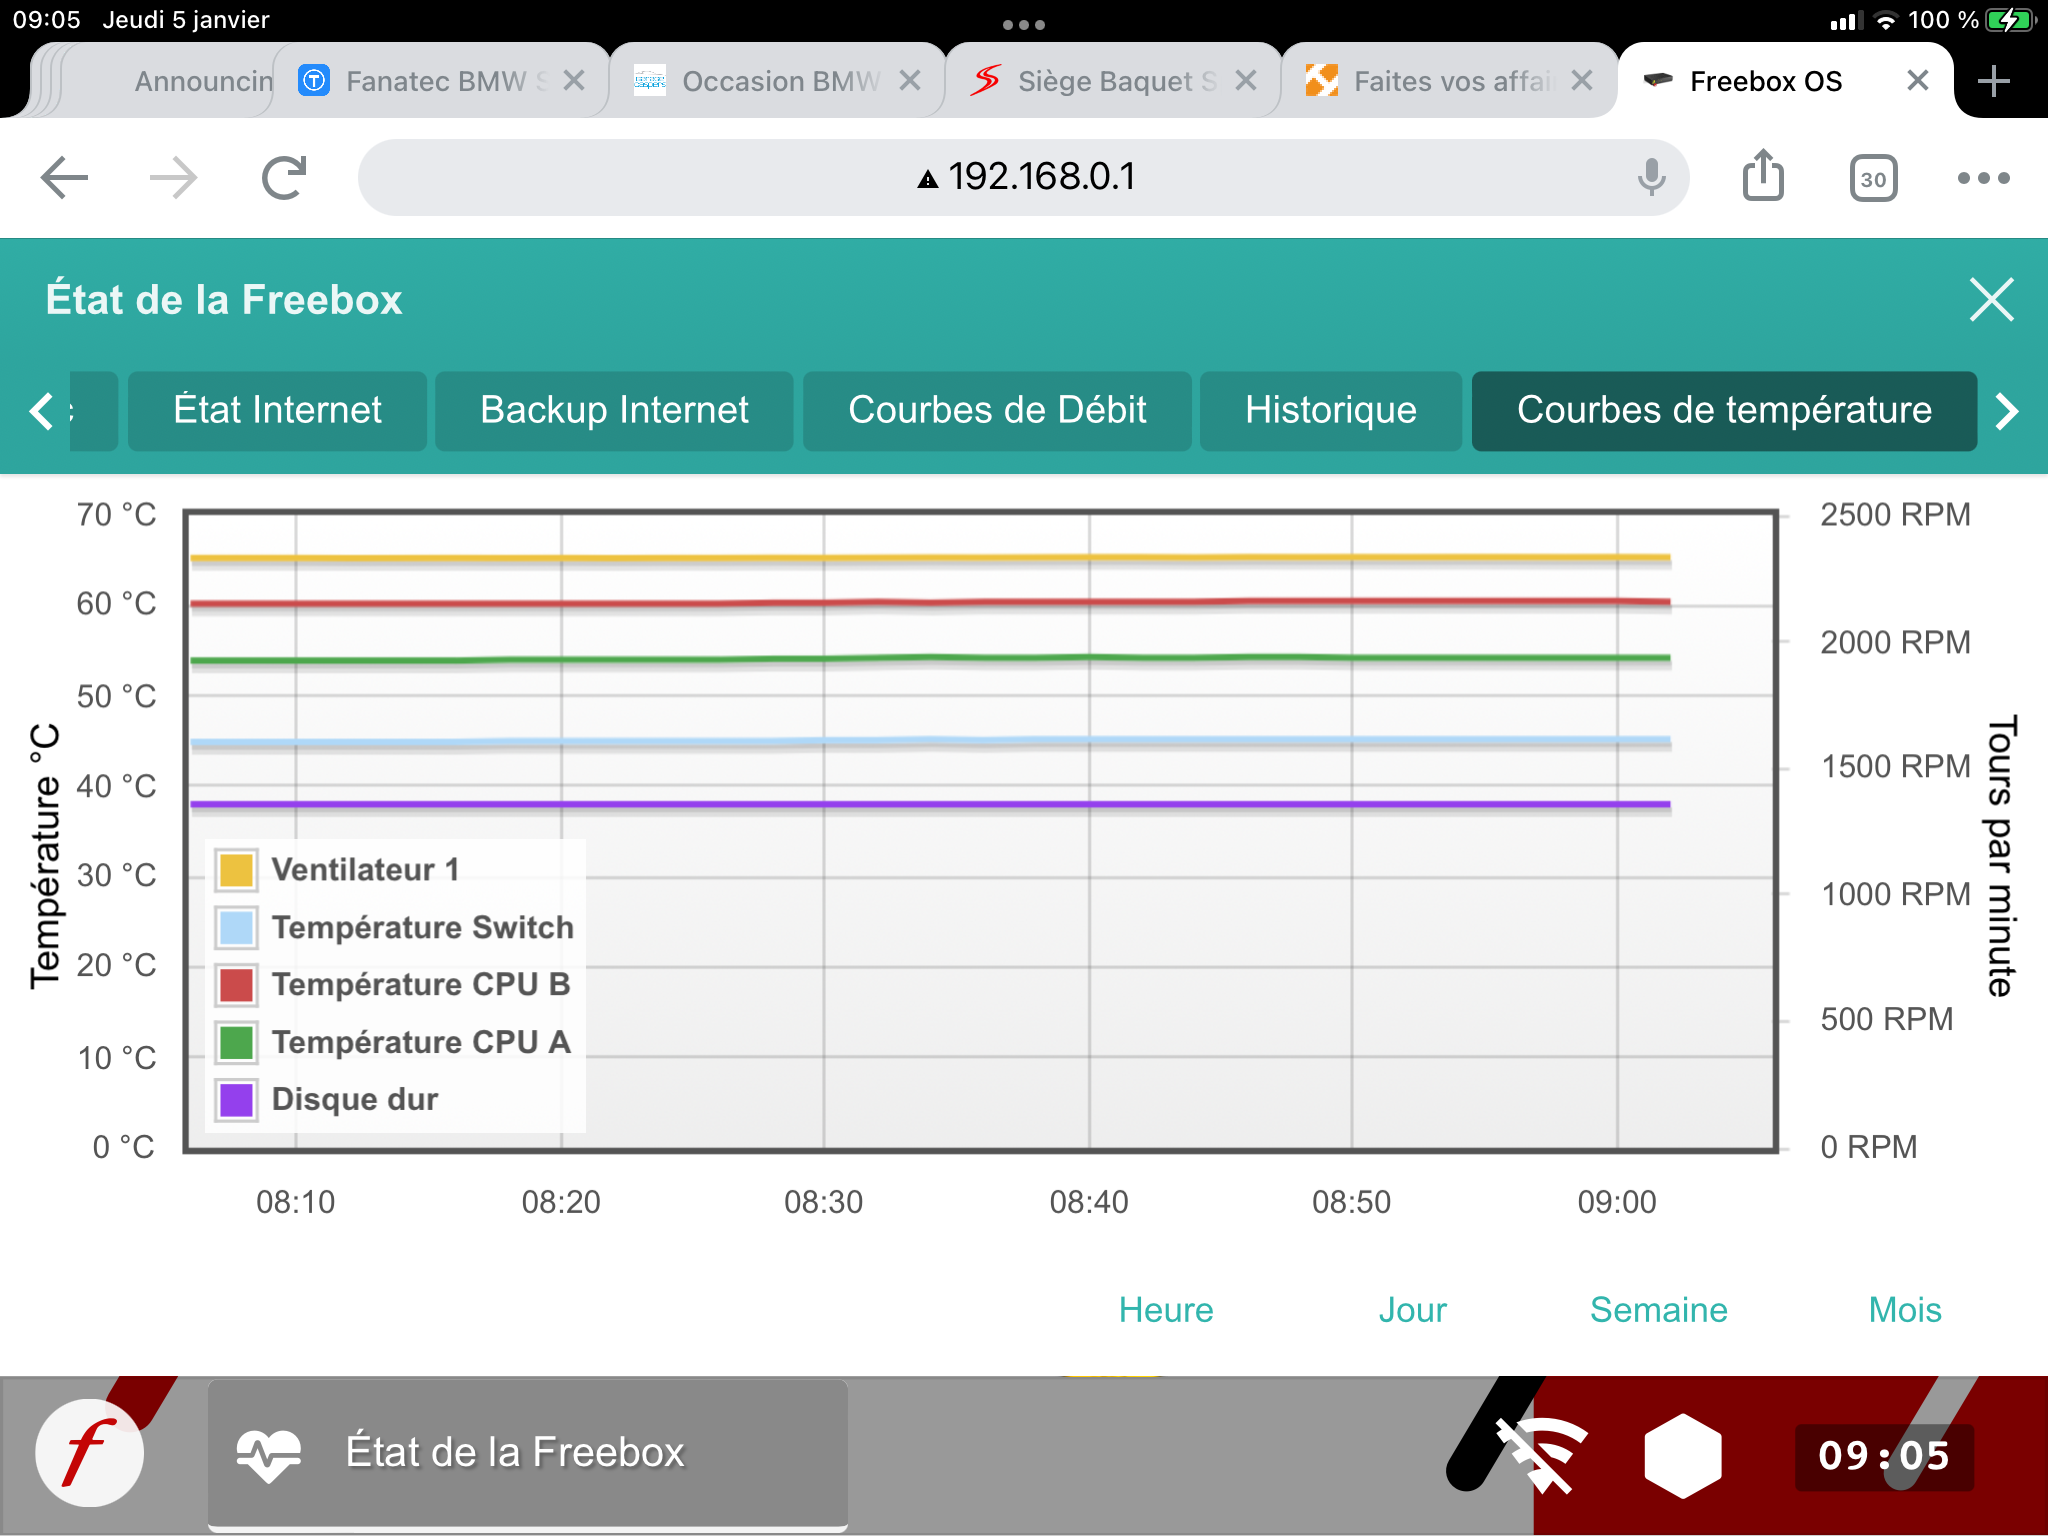Tap the microphone icon in address bar
This screenshot has height=1536, width=2048.
tap(1651, 178)
